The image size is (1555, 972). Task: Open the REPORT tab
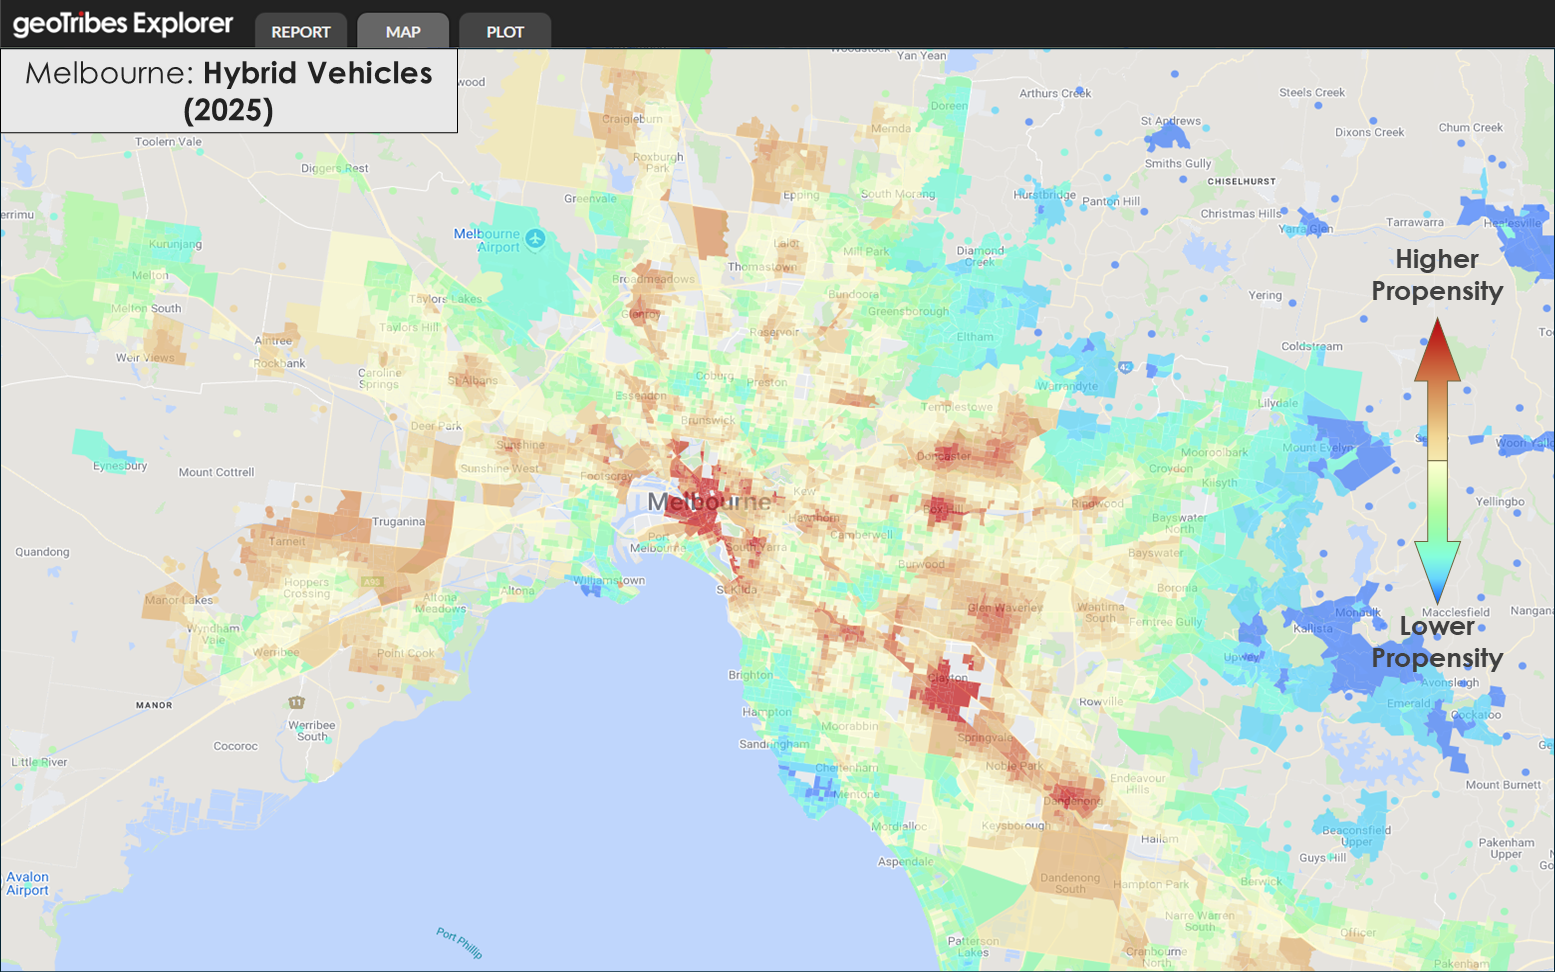pos(301,32)
